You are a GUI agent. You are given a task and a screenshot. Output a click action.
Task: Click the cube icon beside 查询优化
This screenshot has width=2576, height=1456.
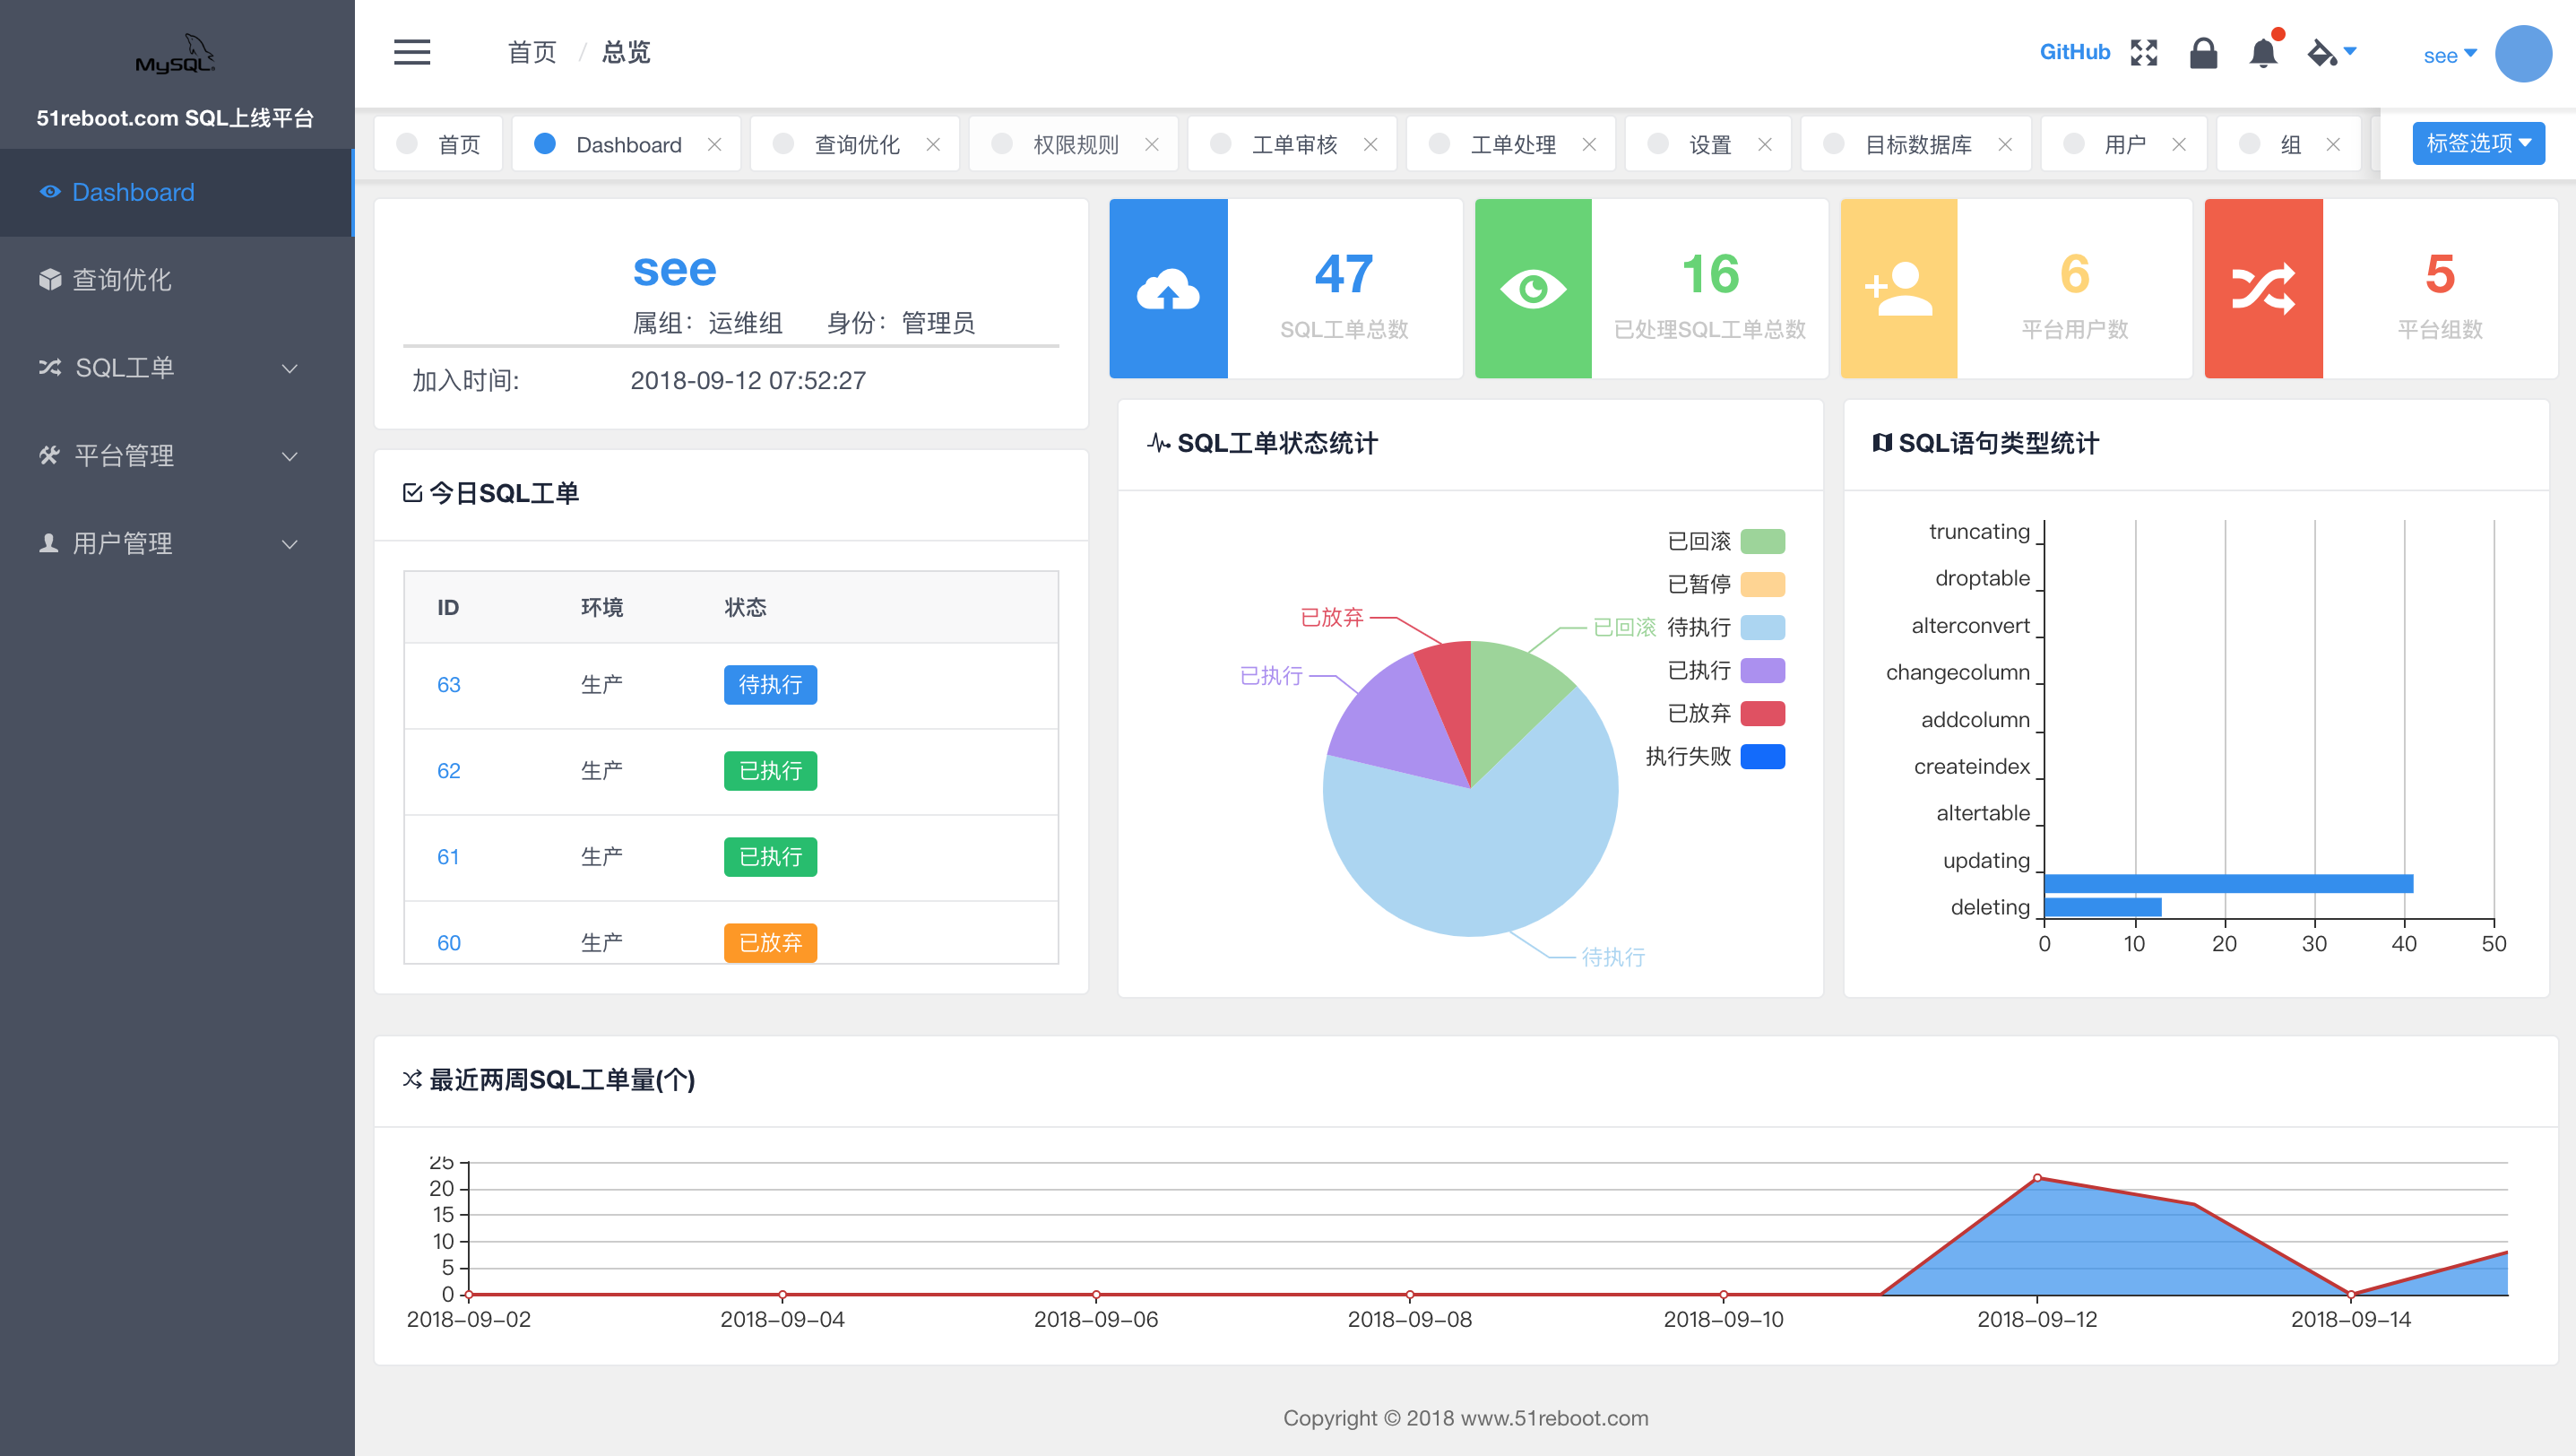(50, 280)
